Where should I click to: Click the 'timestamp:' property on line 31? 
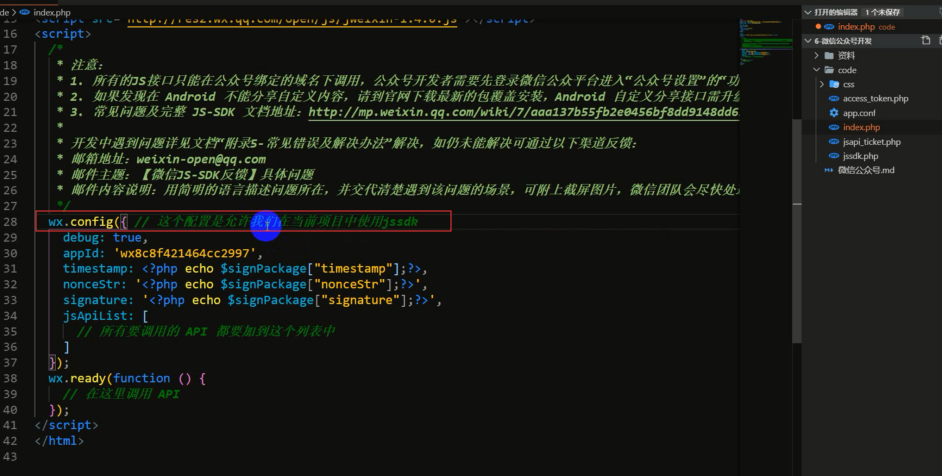[99, 269]
